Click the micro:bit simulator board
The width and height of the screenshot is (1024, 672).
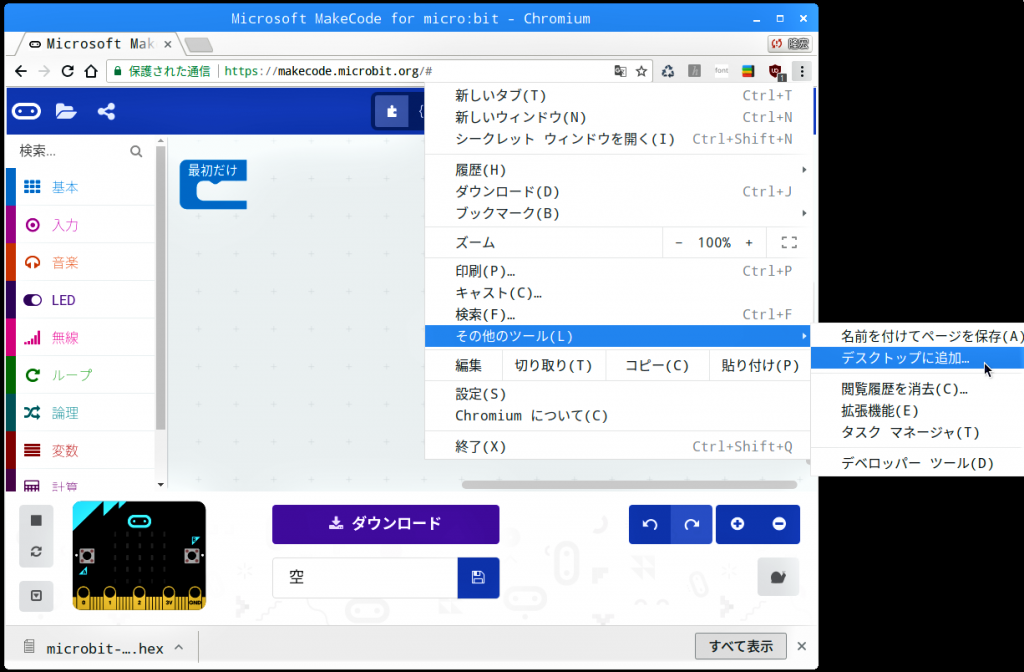139,556
